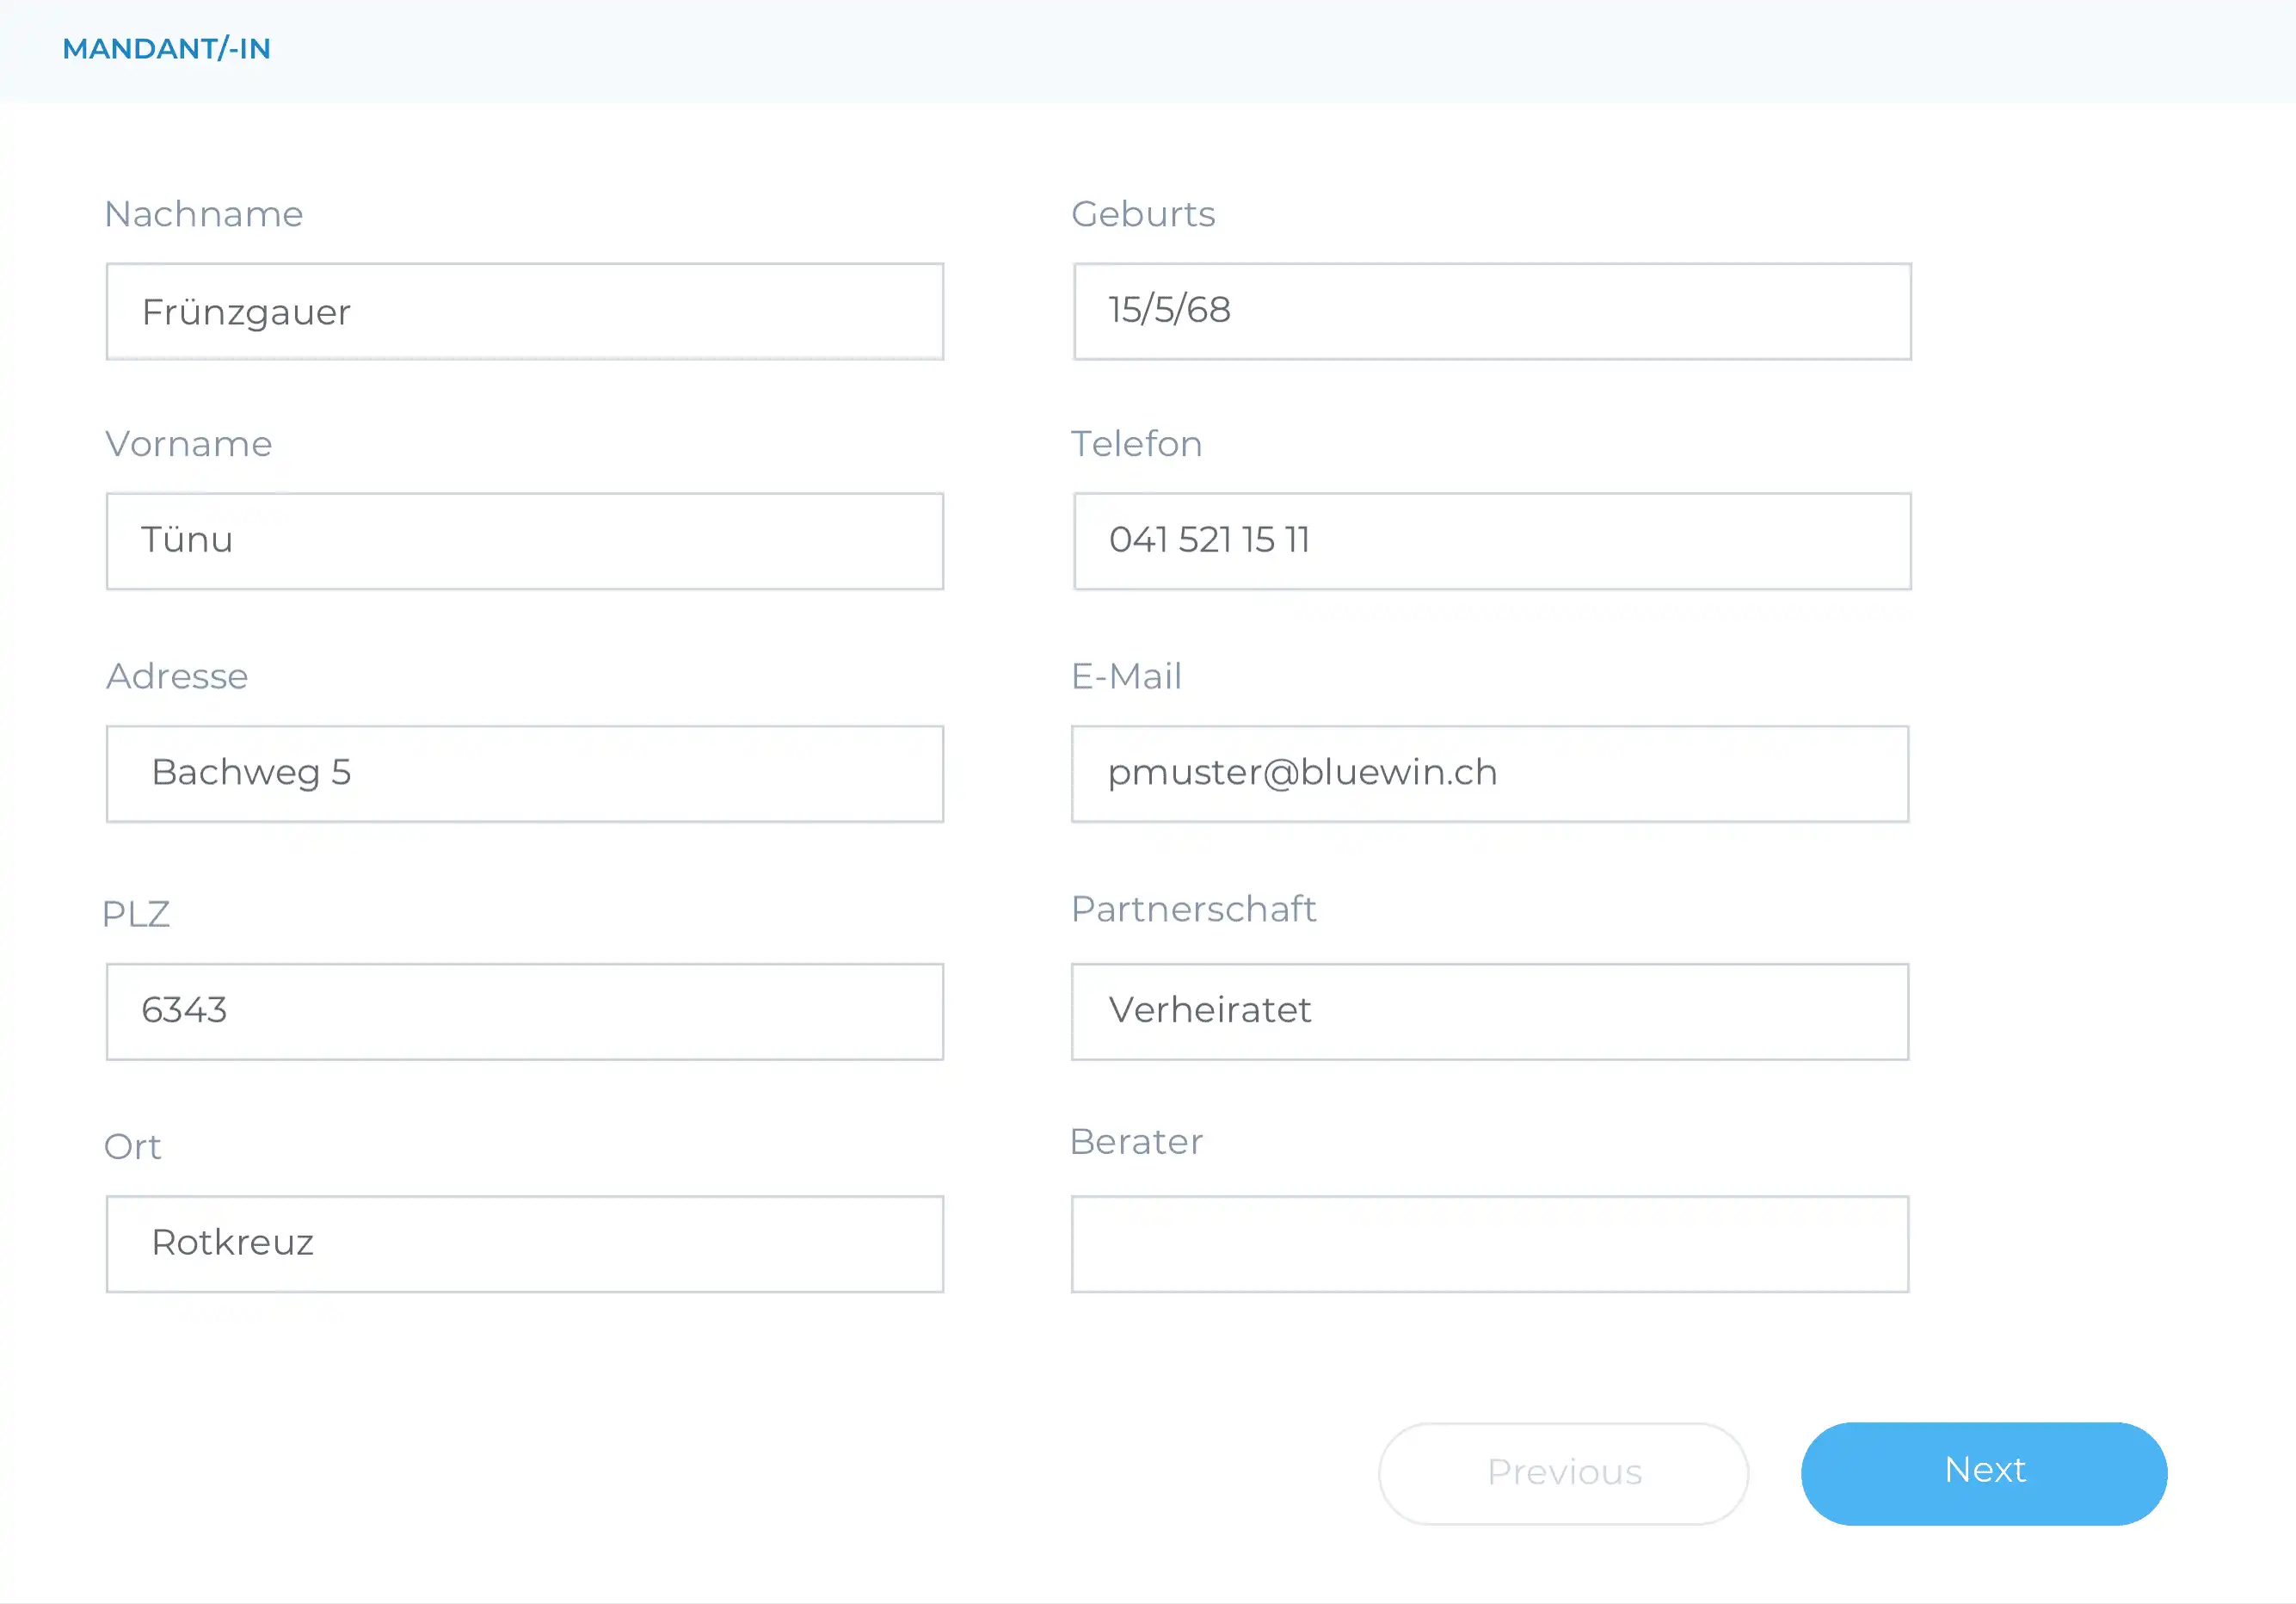Click the Telefon label text
The image size is (2296, 1604).
1136,444
